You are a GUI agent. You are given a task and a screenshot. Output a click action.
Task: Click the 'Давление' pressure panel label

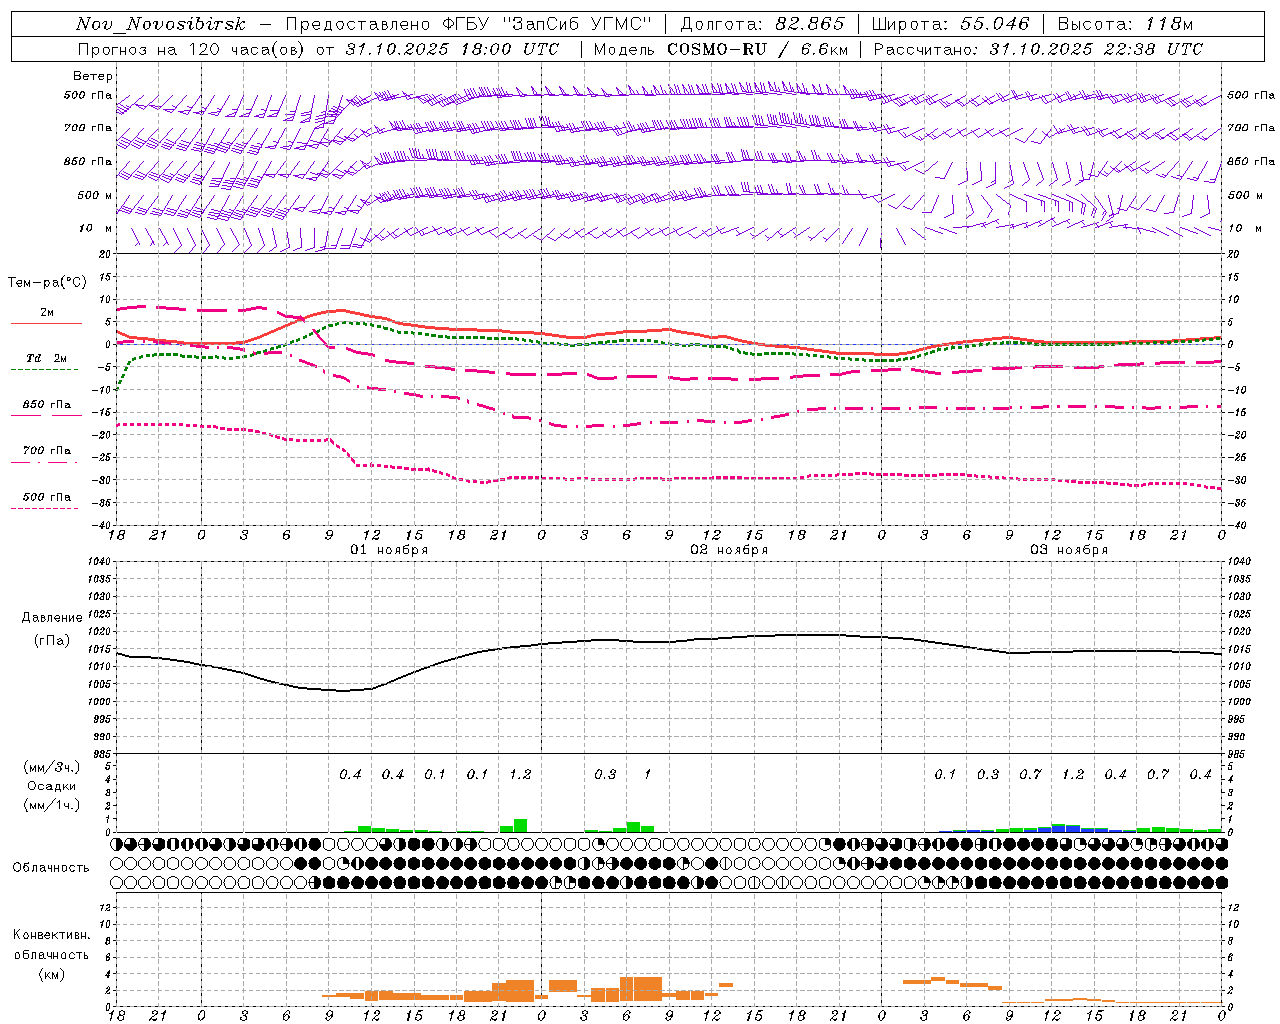point(52,618)
